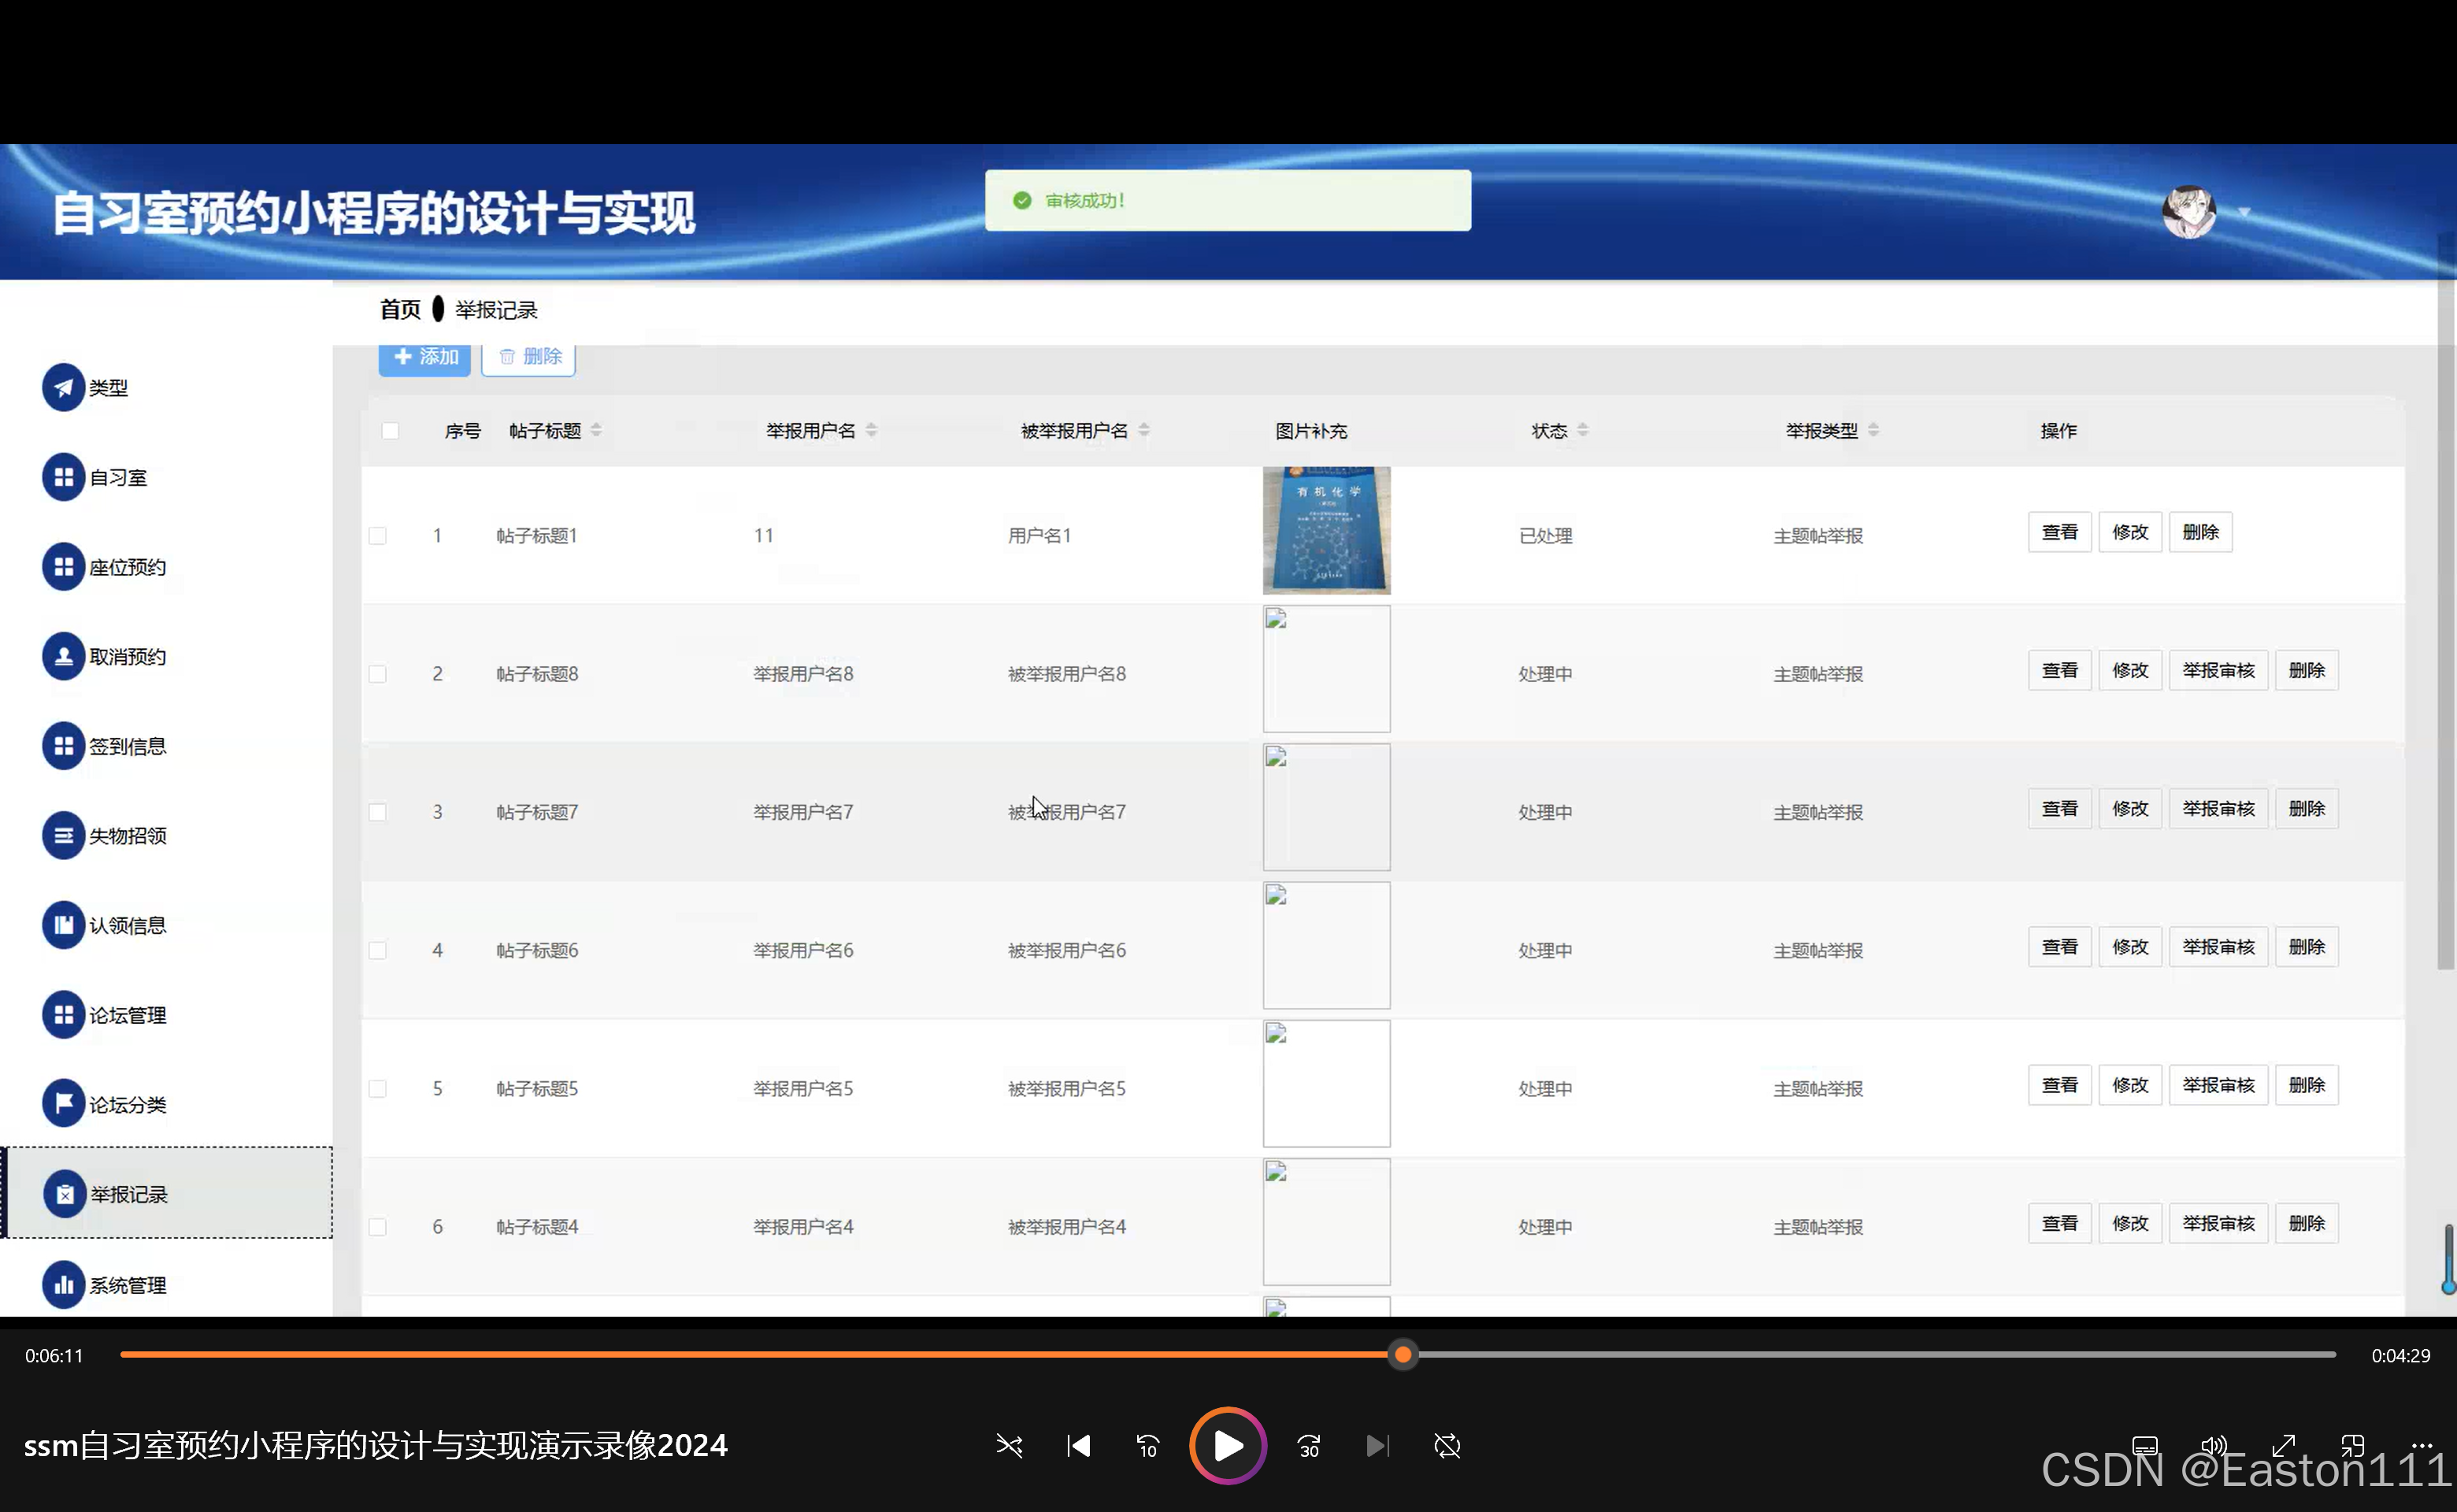The width and height of the screenshot is (2457, 1512).
Task: Click 举报审核 for row 帖子标题8
Action: (x=2218, y=671)
